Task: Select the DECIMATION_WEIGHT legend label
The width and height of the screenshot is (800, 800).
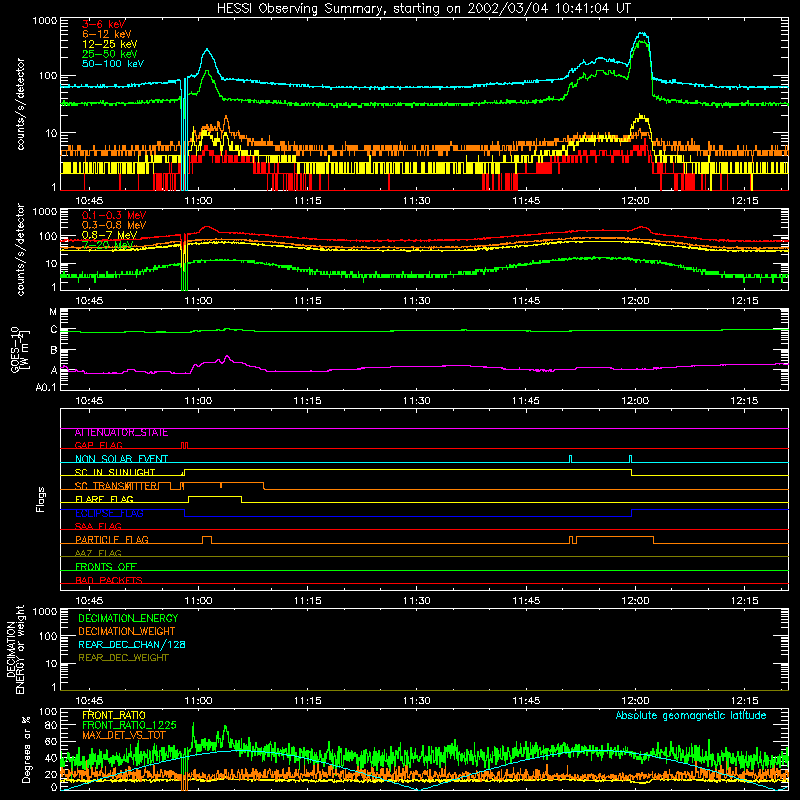Action: pyautogui.click(x=127, y=631)
